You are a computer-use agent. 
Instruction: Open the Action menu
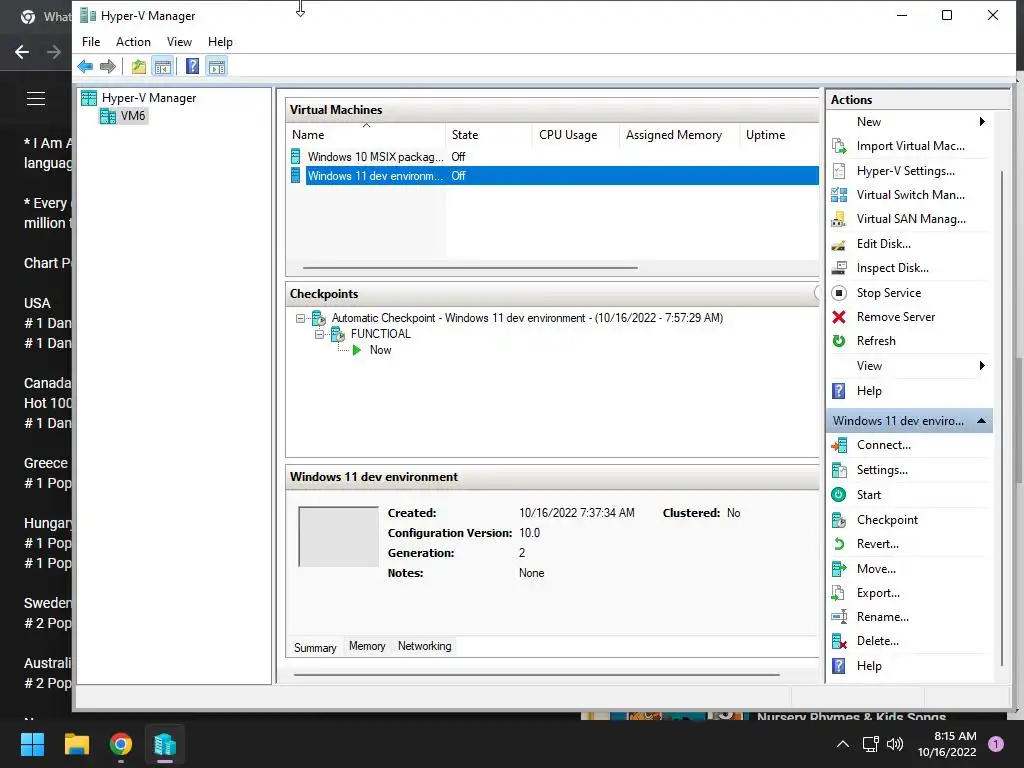133,42
